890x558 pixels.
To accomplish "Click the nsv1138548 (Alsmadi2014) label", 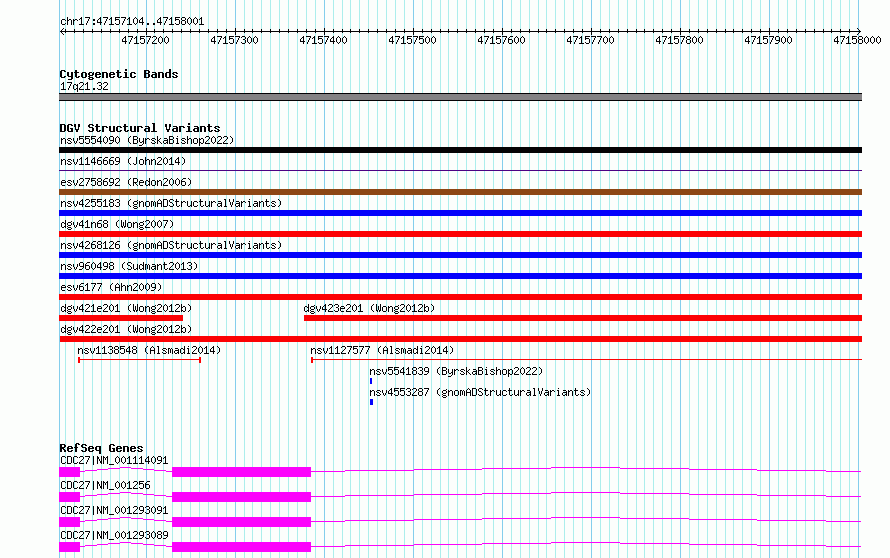I will (x=149, y=350).
